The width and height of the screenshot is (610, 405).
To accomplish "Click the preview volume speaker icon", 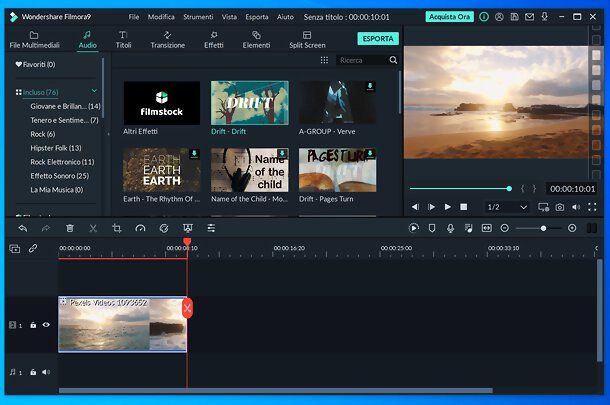I will (576, 207).
